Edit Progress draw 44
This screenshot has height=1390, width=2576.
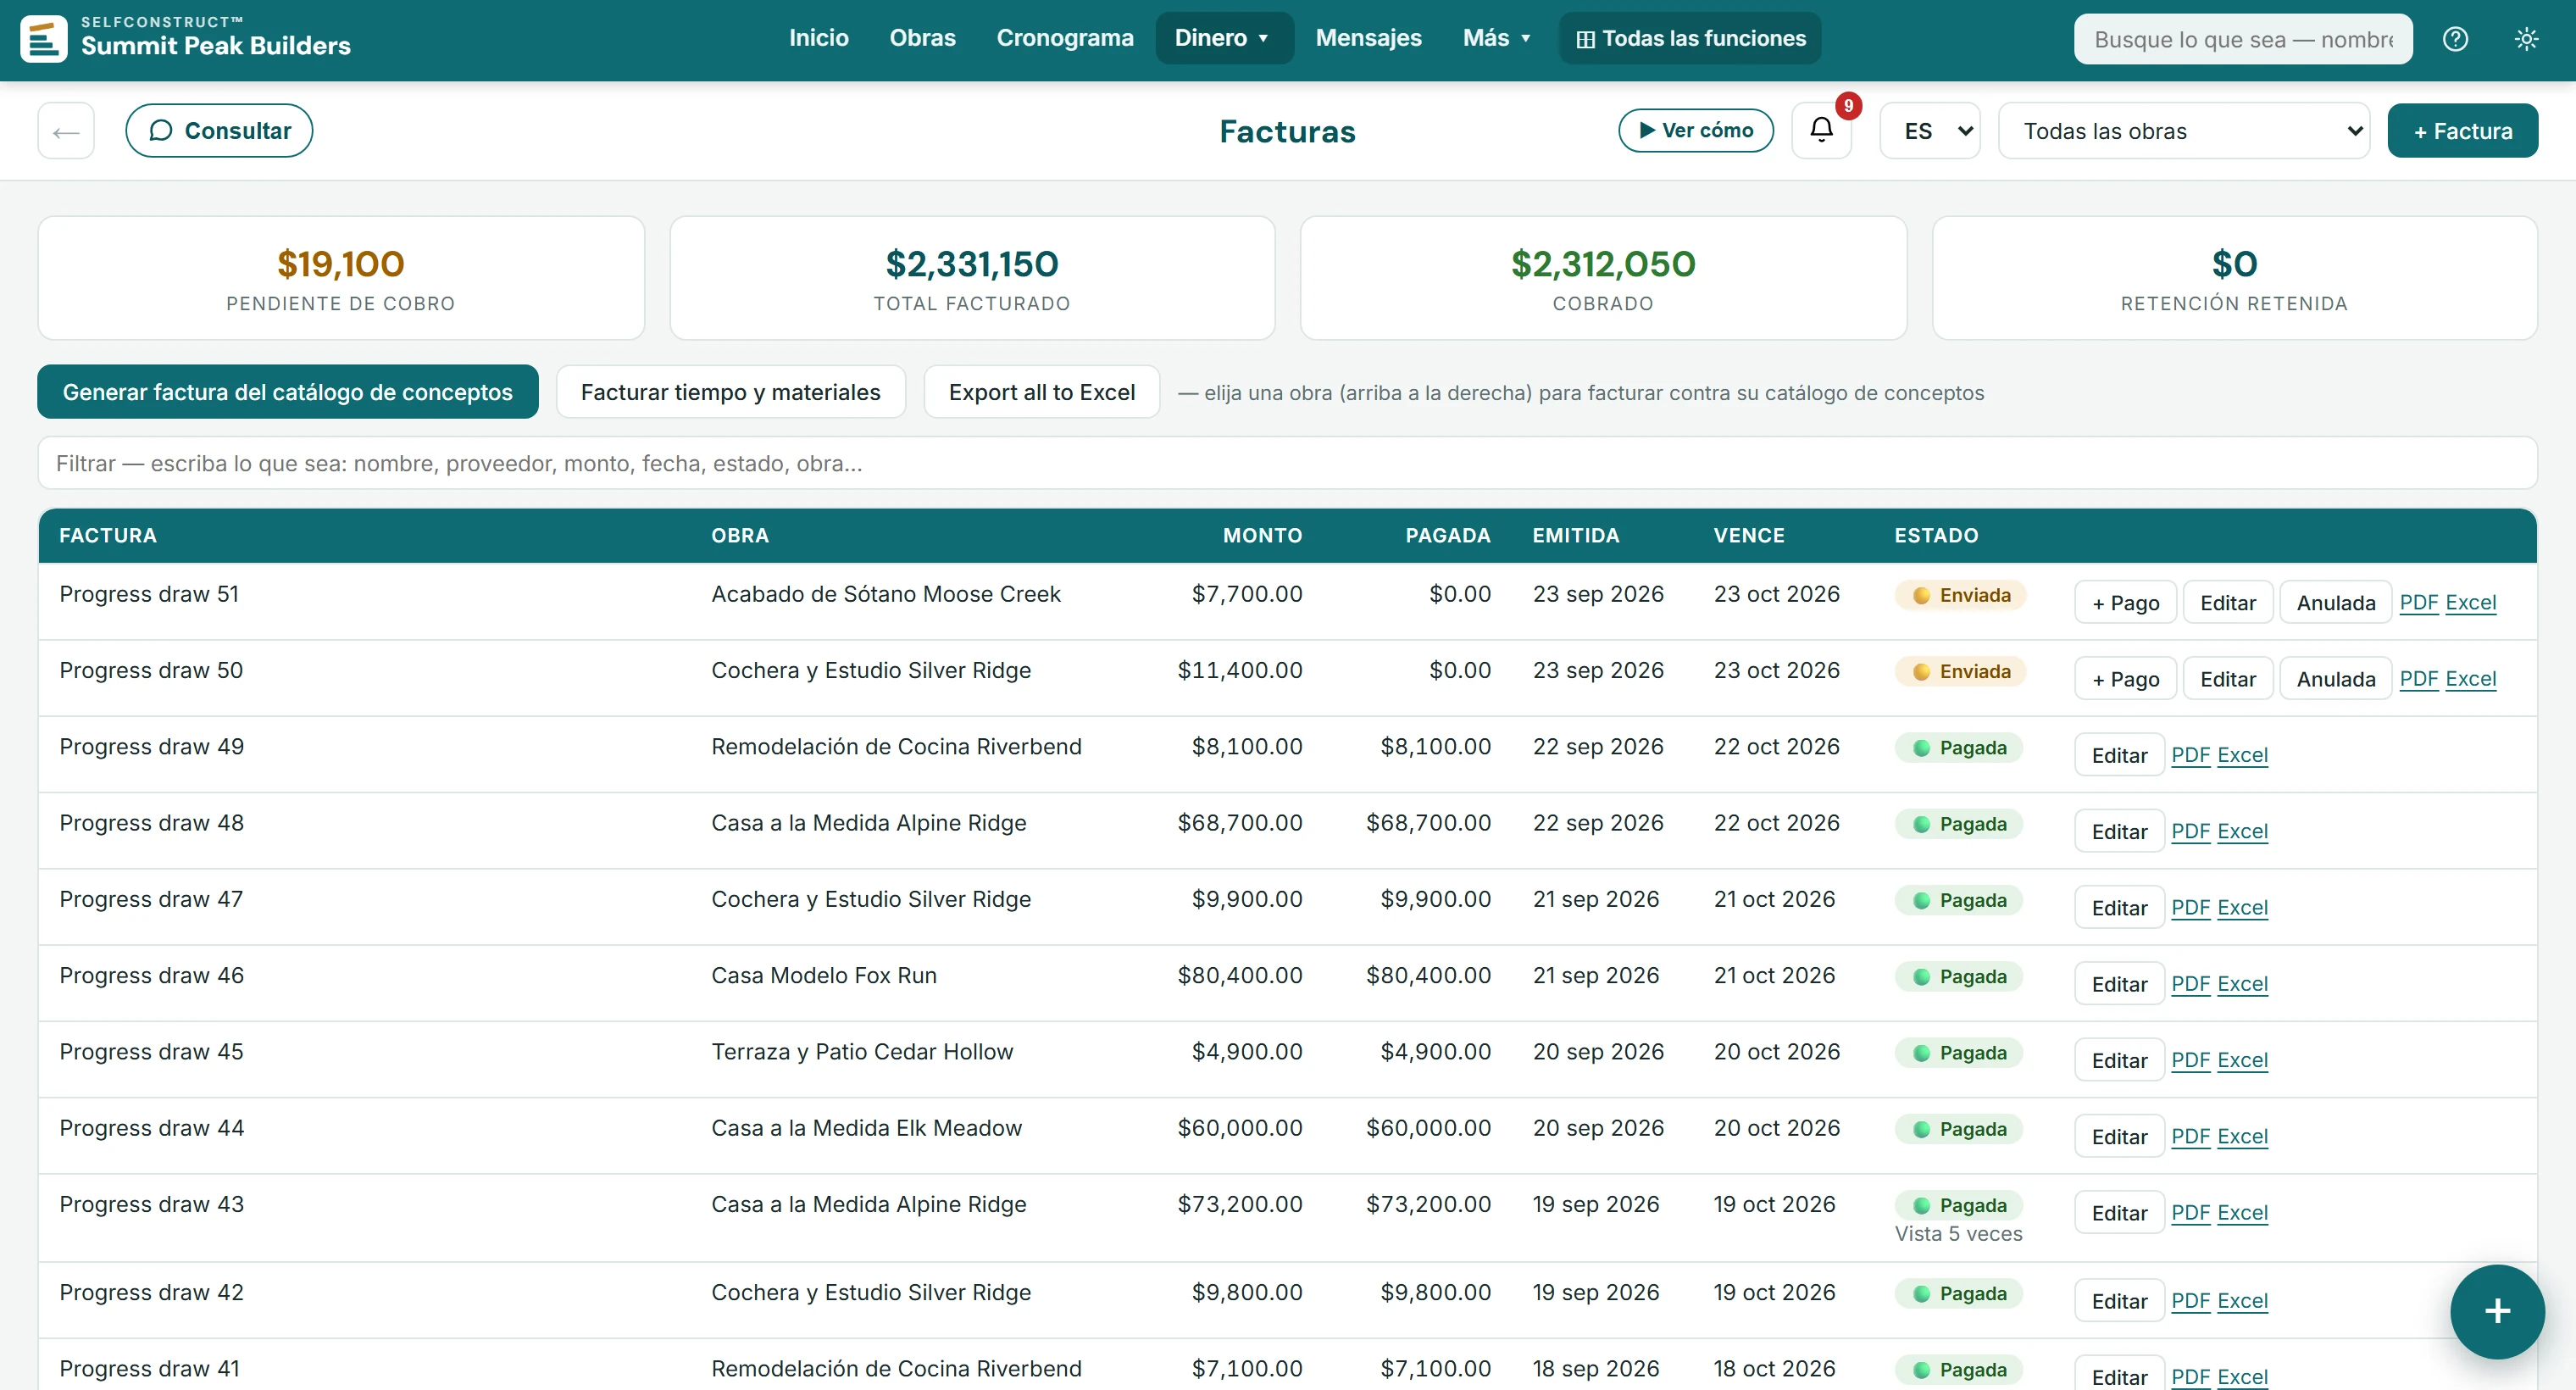coord(2119,1136)
